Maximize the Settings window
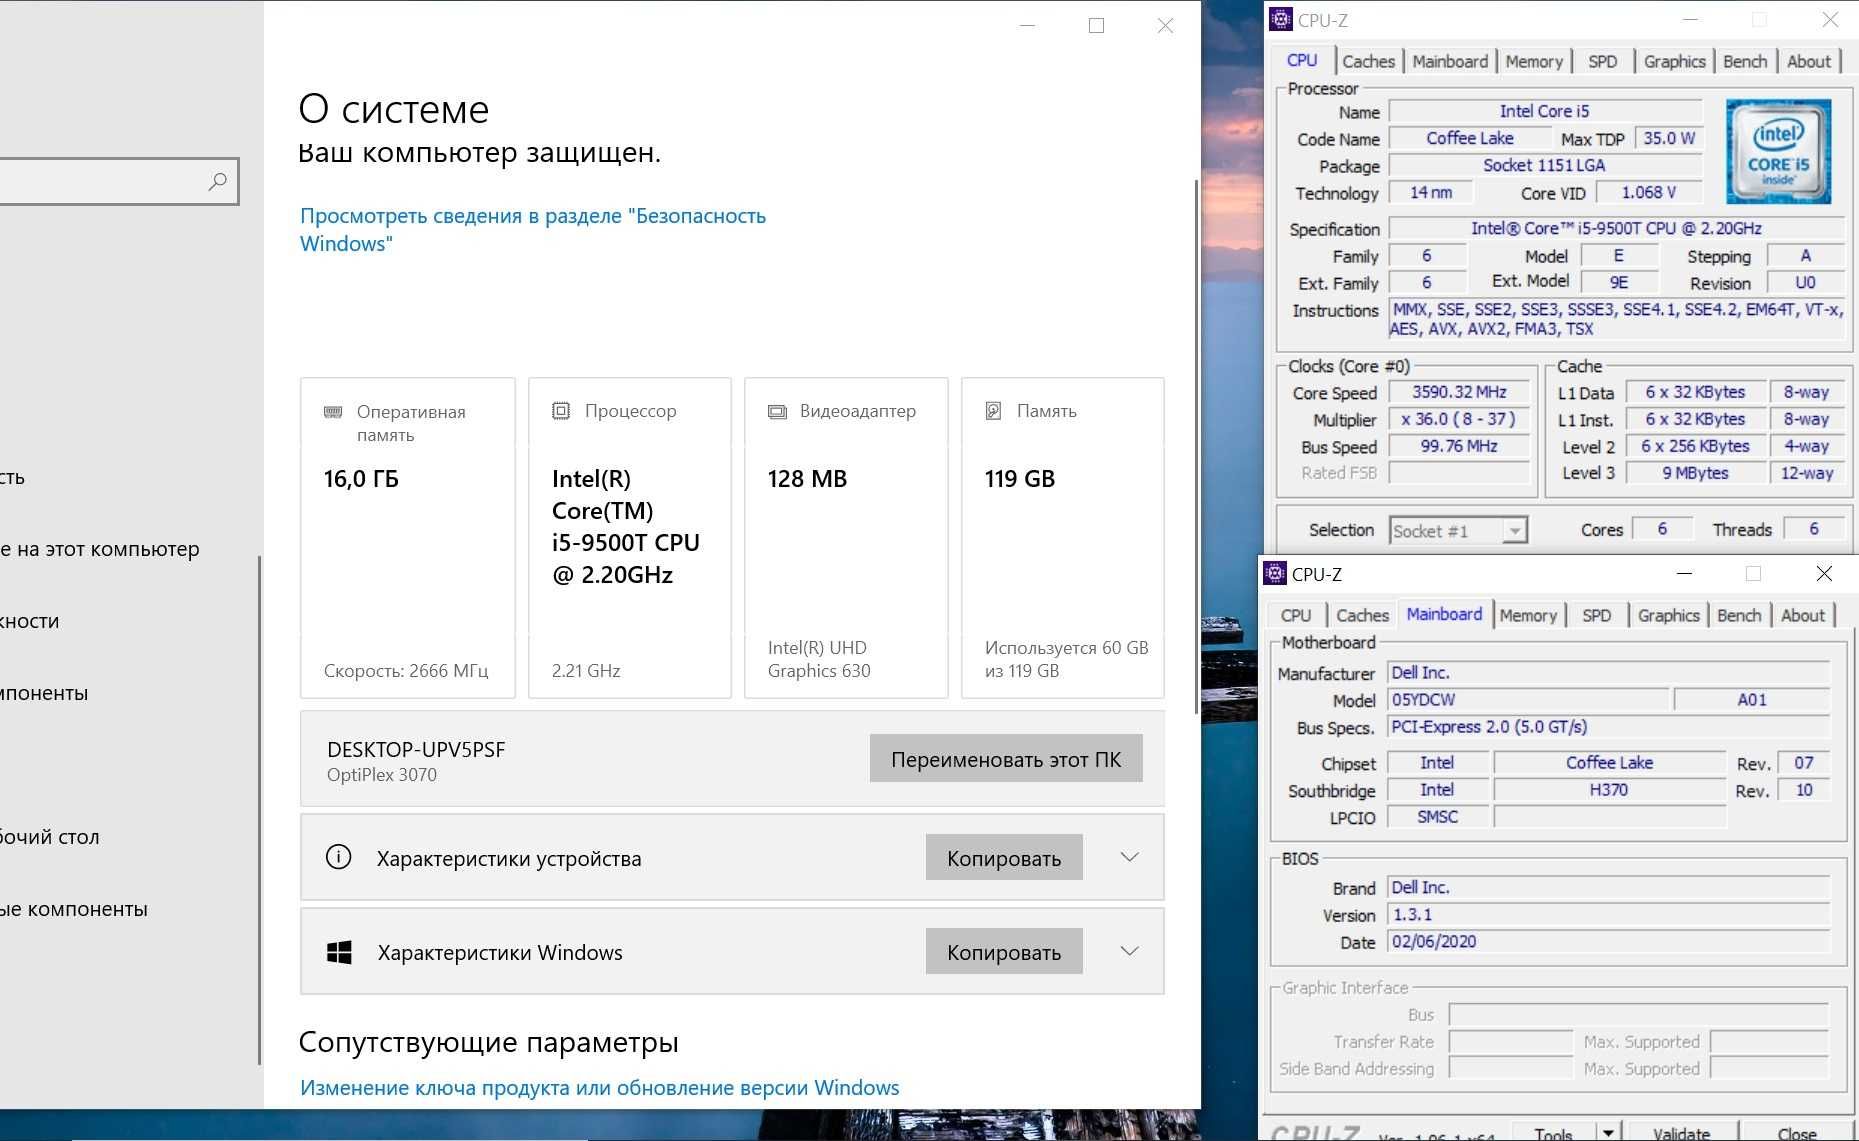 (x=1096, y=25)
